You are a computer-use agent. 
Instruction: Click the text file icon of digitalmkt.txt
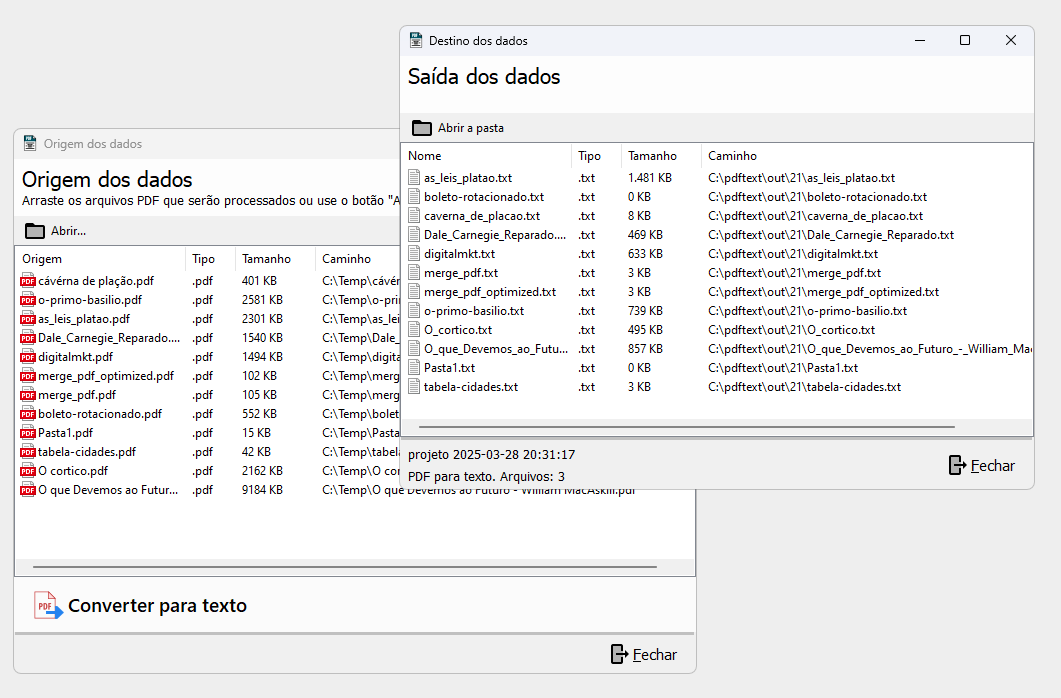coord(414,254)
